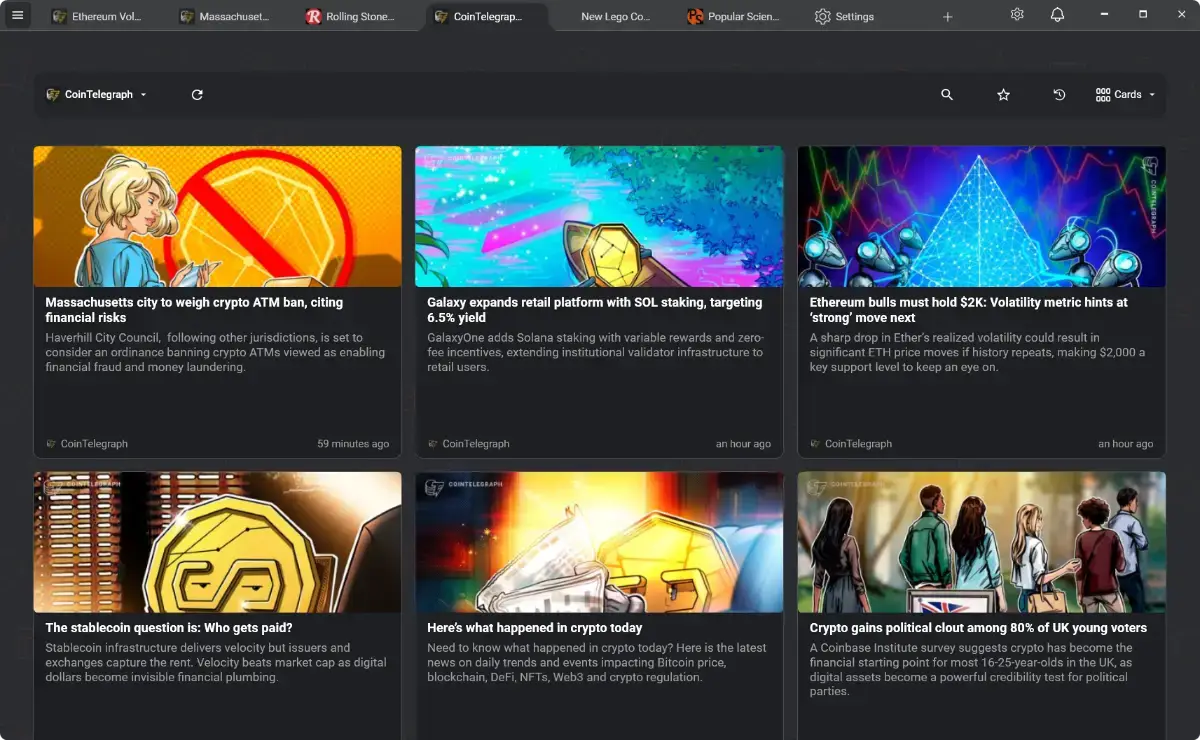Expand the CoinTelegraph feed dropdown
Viewport: 1200px width, 740px height.
[x=97, y=94]
